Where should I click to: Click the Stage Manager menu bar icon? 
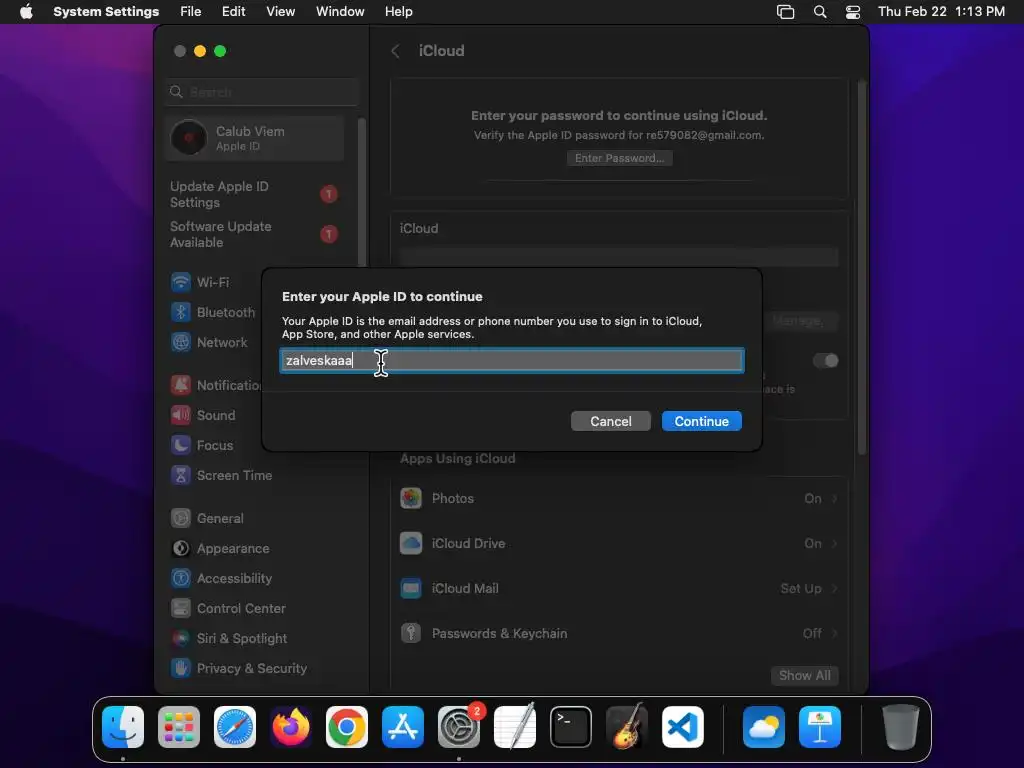click(786, 11)
